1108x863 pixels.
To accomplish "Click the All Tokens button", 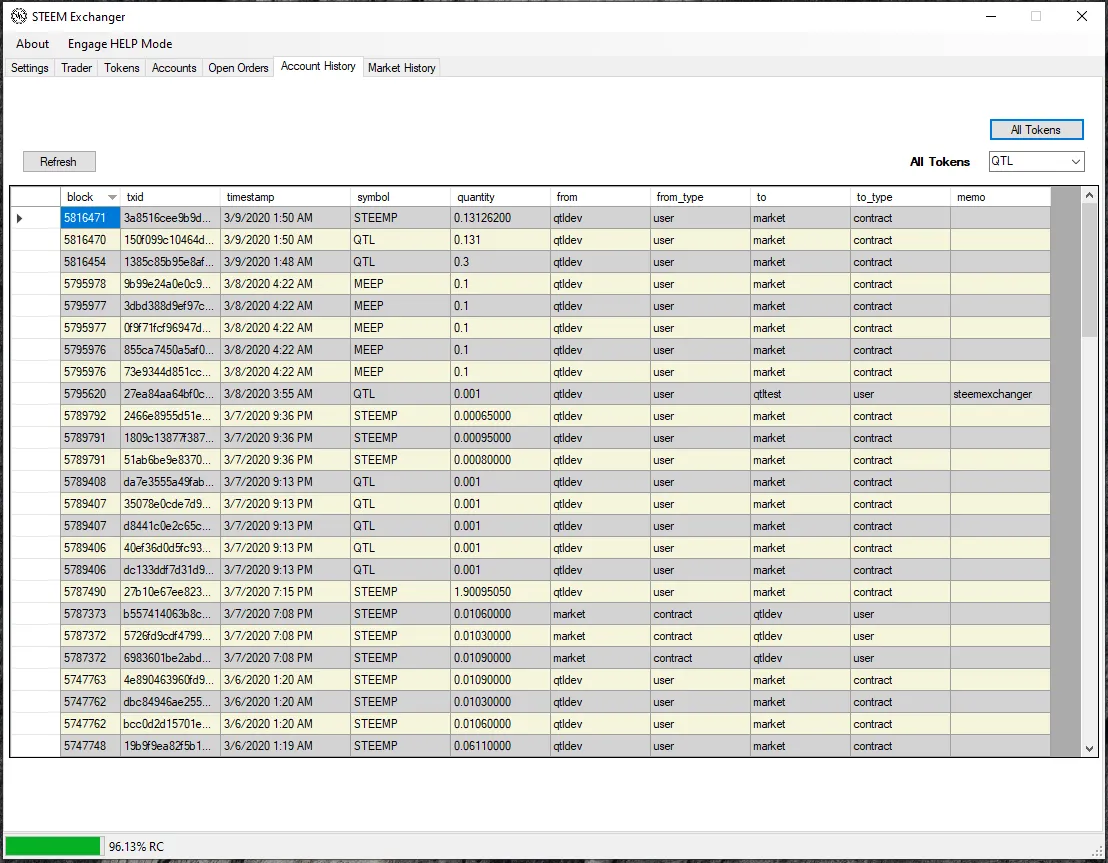I will [x=1036, y=130].
